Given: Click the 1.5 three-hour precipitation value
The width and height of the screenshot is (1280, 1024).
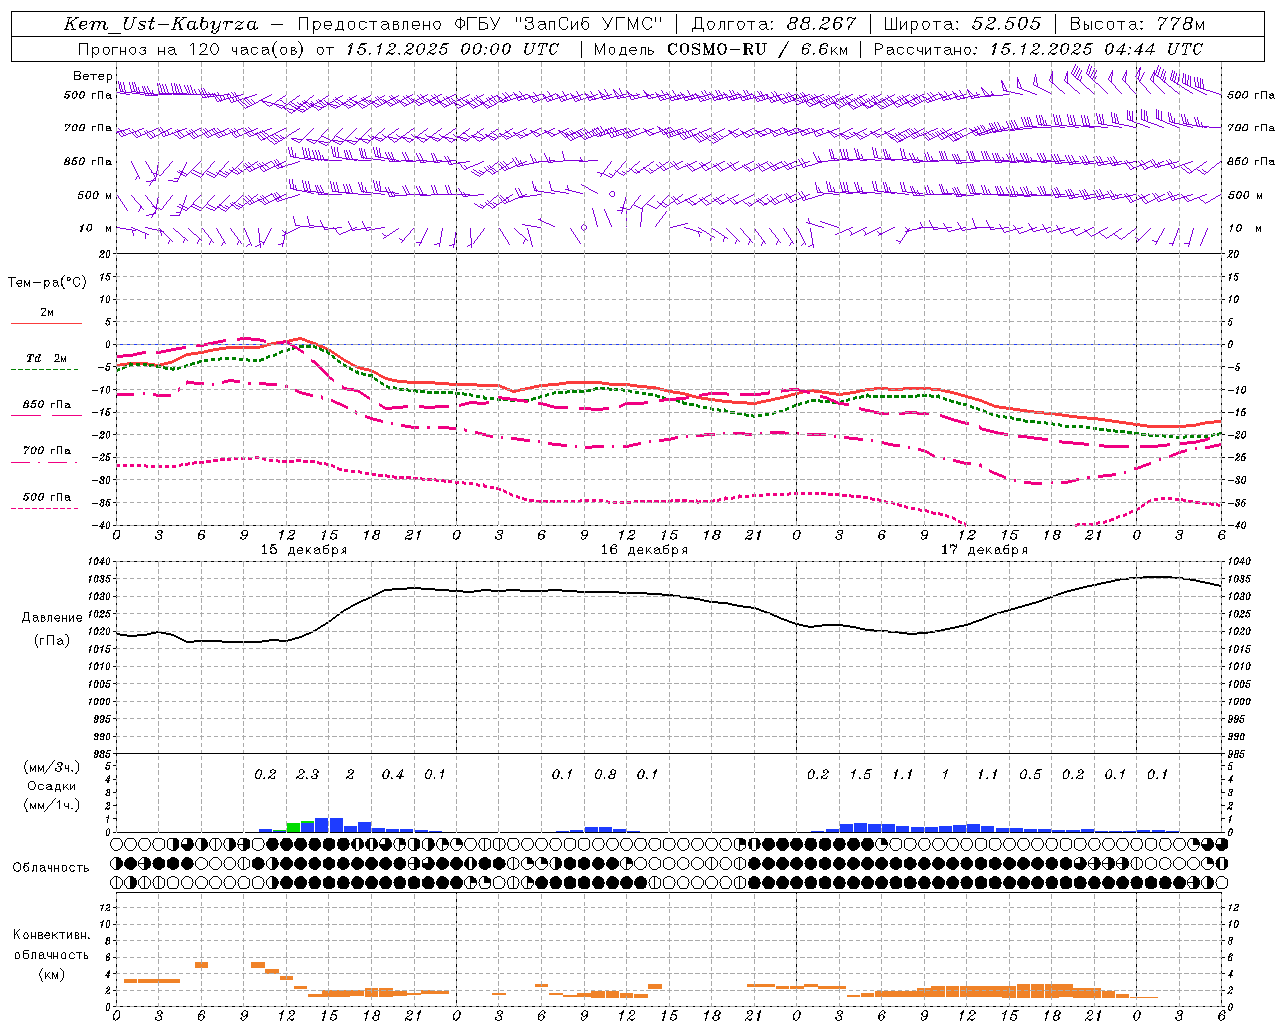Looking at the screenshot, I should point(860,775).
